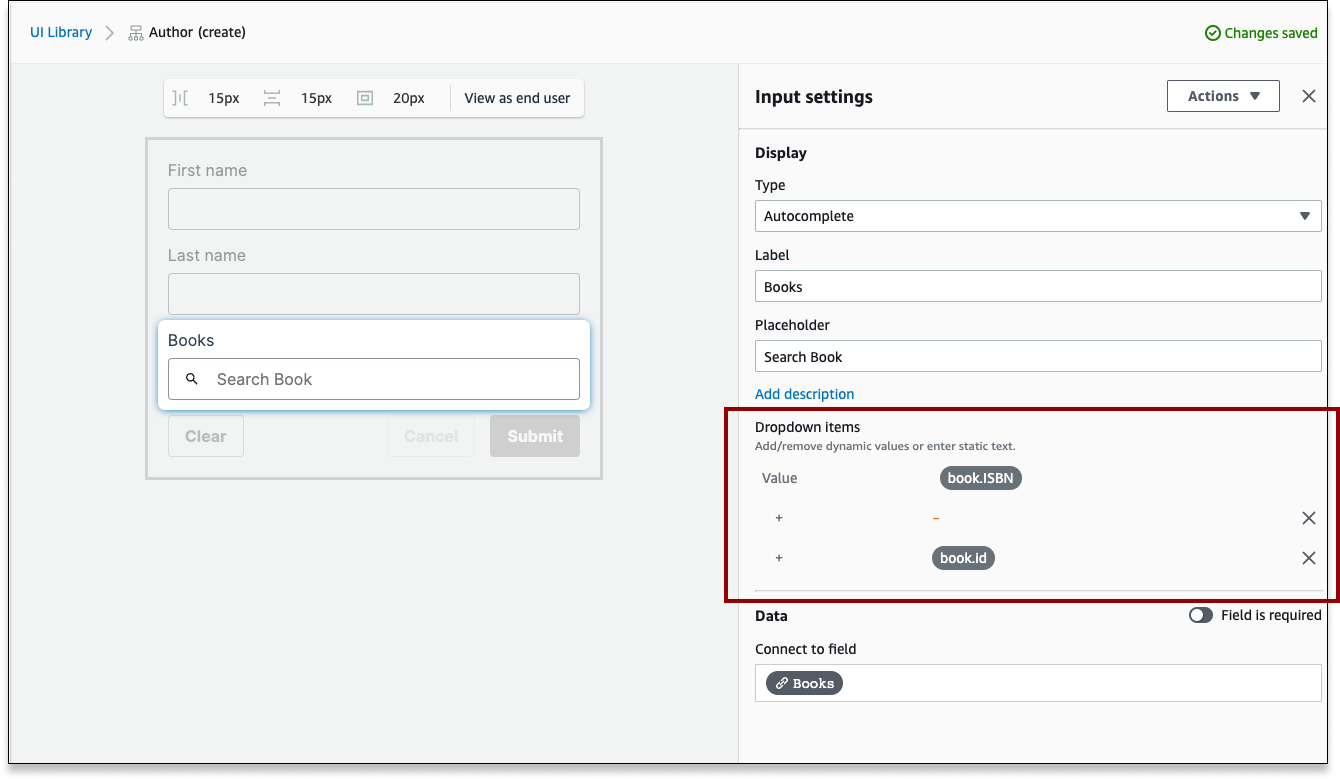
Task: Click the Clear button on form
Action: click(206, 436)
